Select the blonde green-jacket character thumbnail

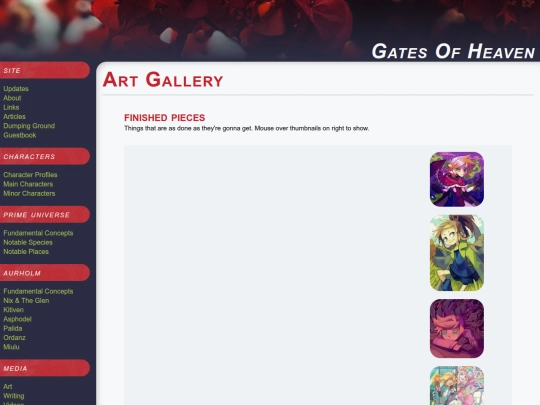pyautogui.click(x=457, y=253)
